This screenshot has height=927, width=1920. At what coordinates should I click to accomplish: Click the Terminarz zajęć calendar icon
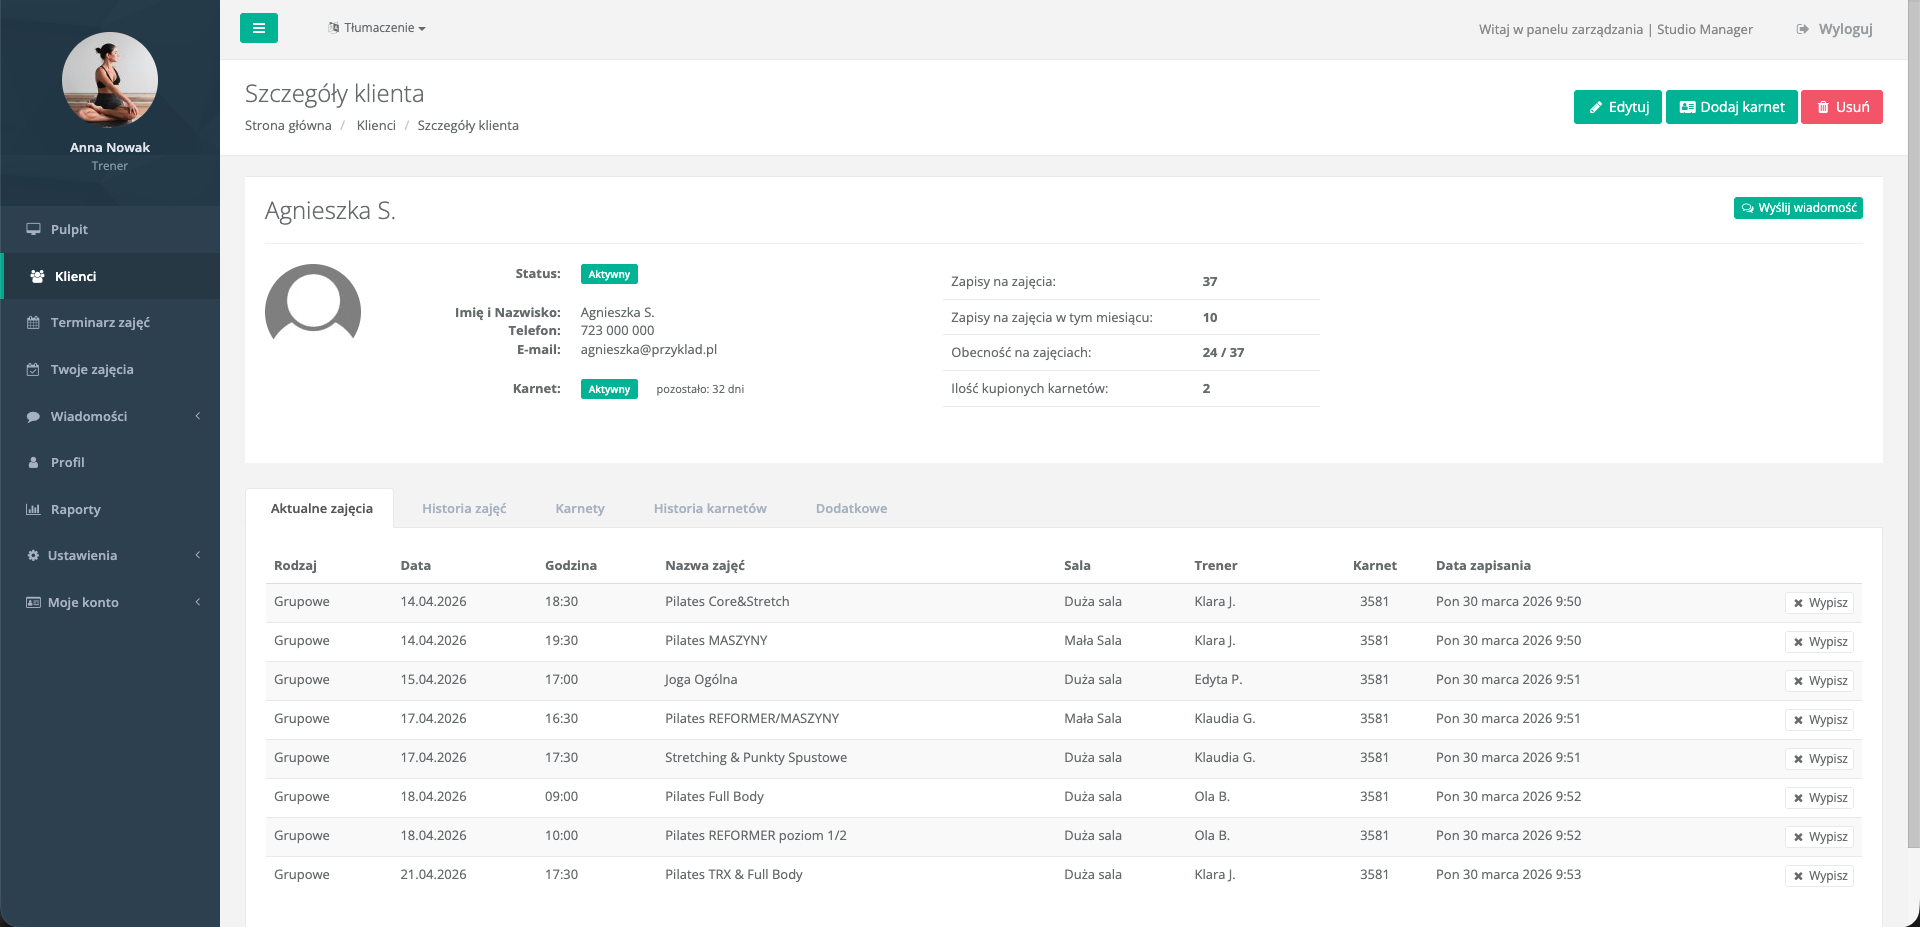tap(33, 323)
